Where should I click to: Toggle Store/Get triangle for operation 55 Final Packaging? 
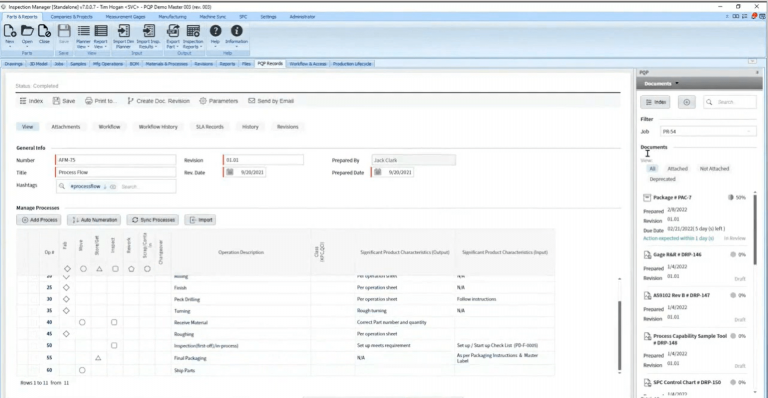pyautogui.click(x=98, y=358)
